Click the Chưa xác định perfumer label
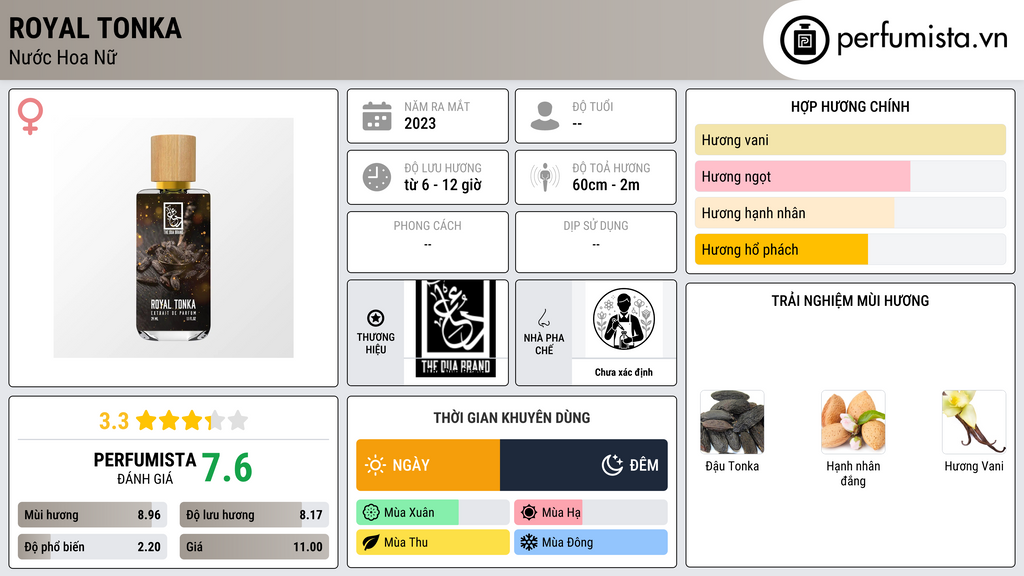The width and height of the screenshot is (1024, 576). [x=624, y=372]
